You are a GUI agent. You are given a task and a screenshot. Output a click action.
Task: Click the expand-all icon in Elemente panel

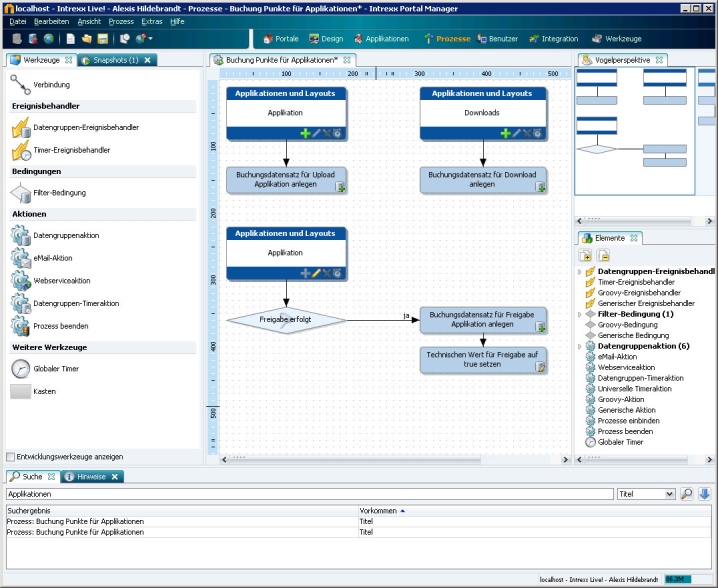[587, 256]
